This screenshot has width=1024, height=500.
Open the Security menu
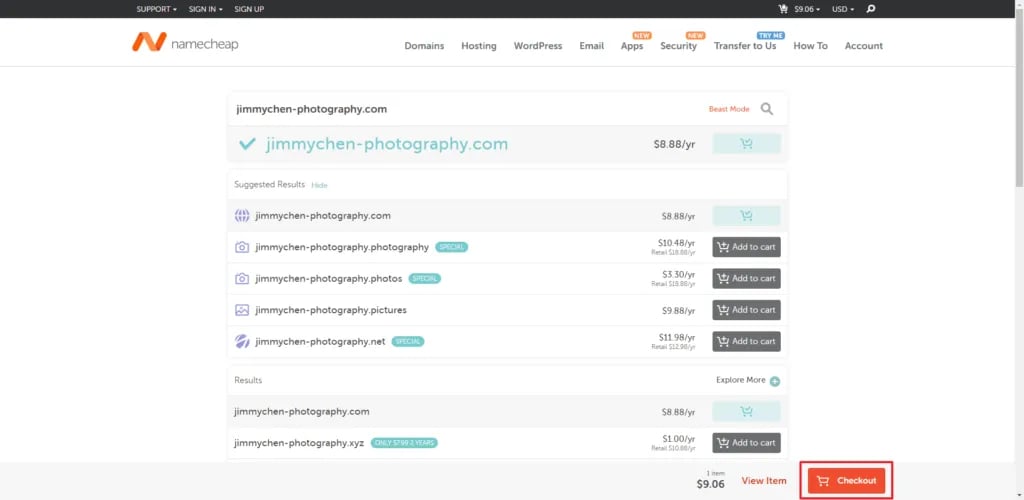coord(679,46)
